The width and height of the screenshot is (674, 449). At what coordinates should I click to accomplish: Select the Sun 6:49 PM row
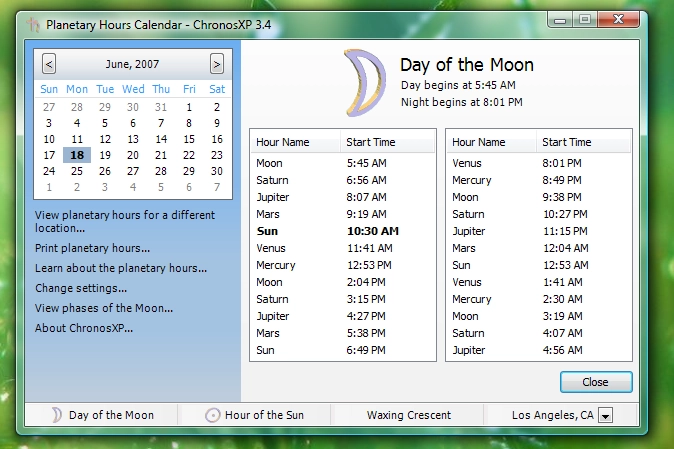click(343, 350)
